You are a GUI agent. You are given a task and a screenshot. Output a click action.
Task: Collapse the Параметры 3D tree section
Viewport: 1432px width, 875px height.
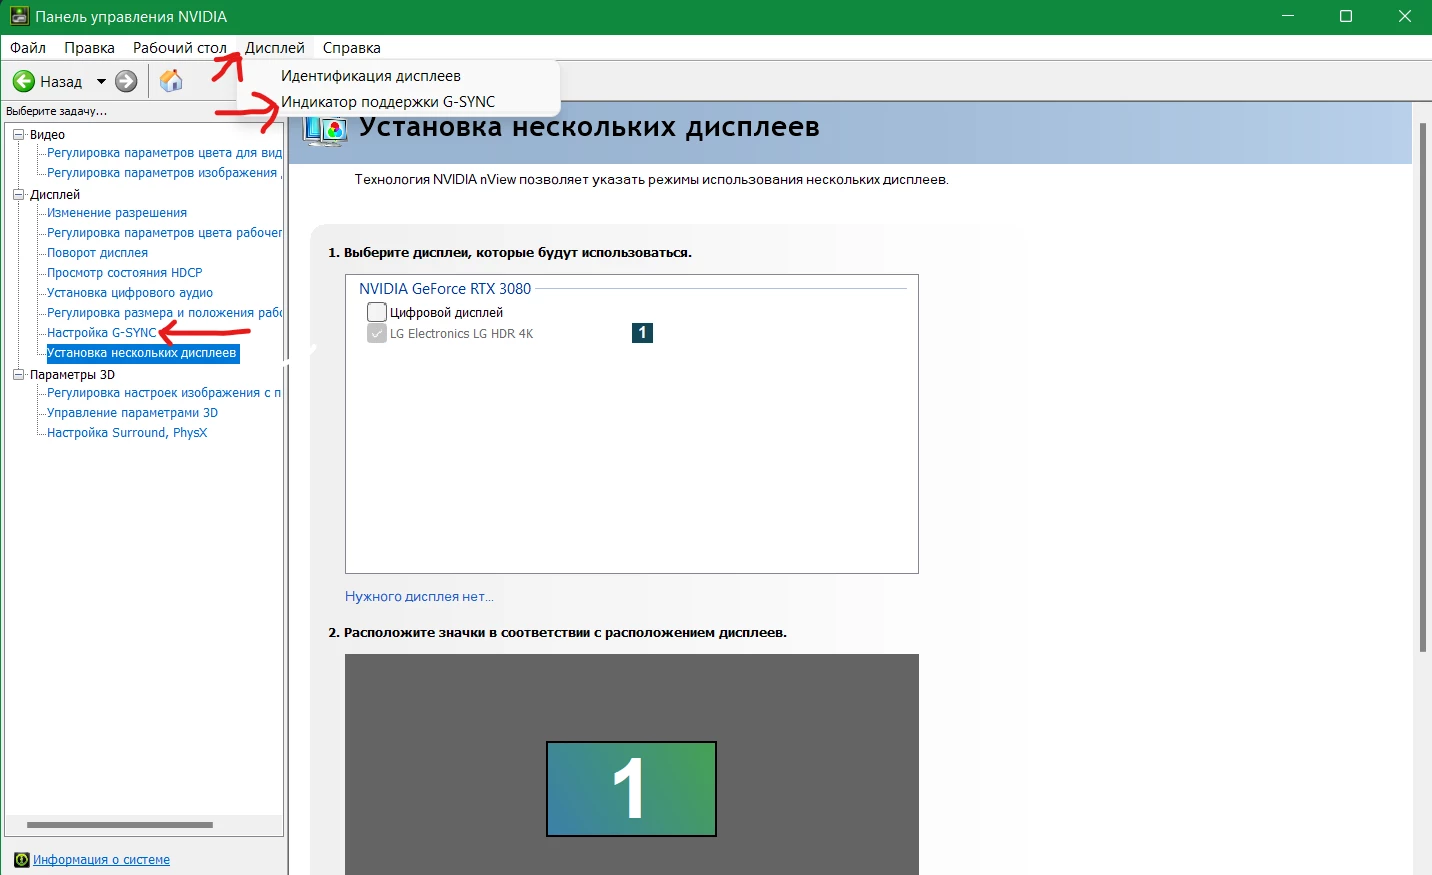point(18,374)
